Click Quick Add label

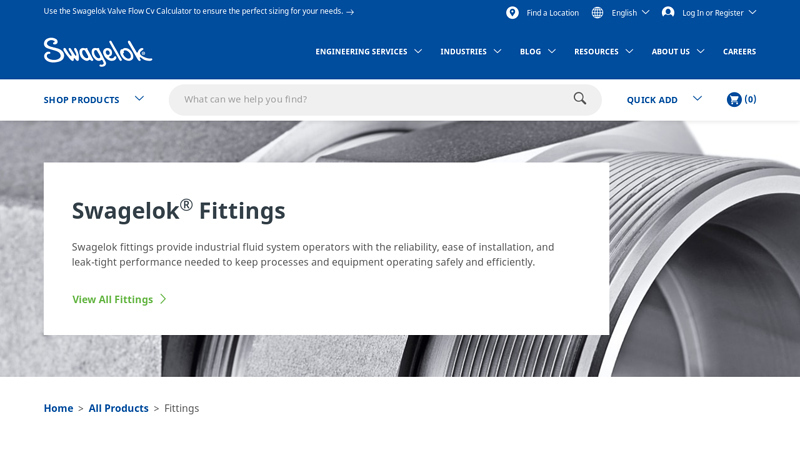(x=652, y=100)
